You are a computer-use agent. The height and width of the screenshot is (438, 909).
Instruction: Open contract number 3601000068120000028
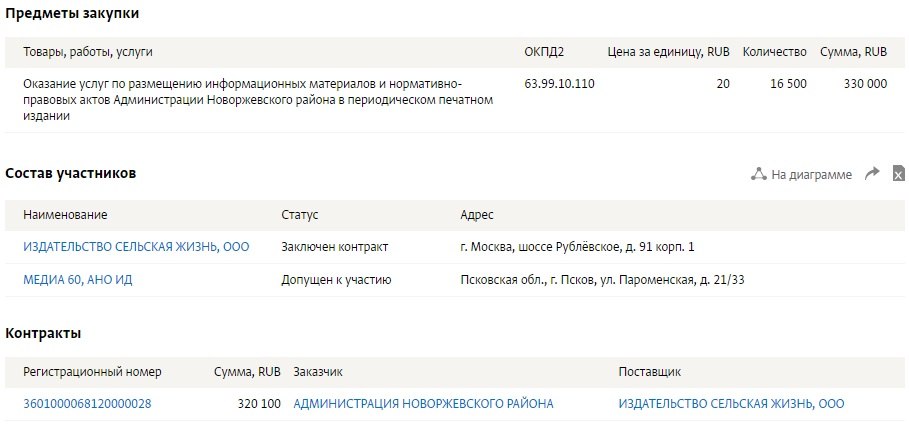pyautogui.click(x=87, y=404)
